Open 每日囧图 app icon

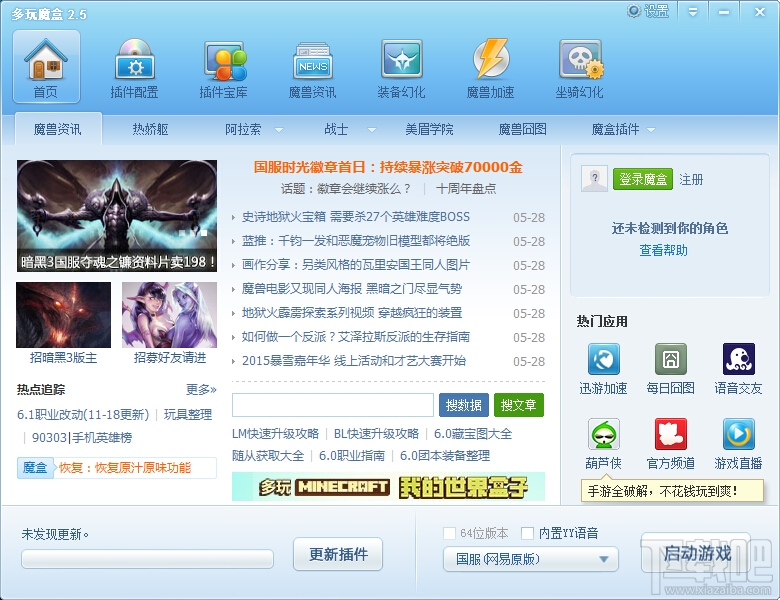[x=671, y=359]
